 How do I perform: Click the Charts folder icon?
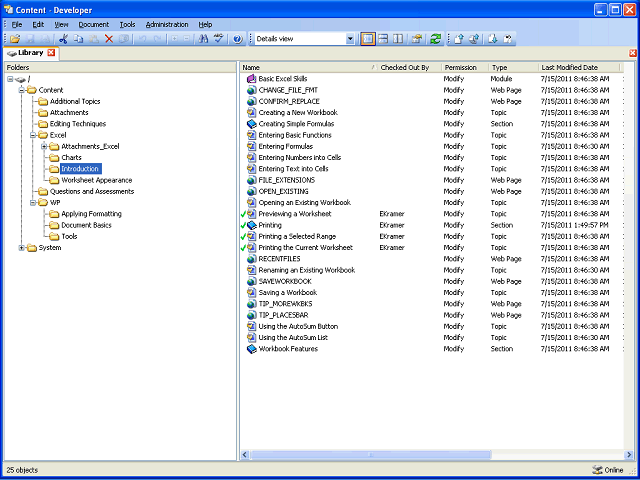[54, 158]
